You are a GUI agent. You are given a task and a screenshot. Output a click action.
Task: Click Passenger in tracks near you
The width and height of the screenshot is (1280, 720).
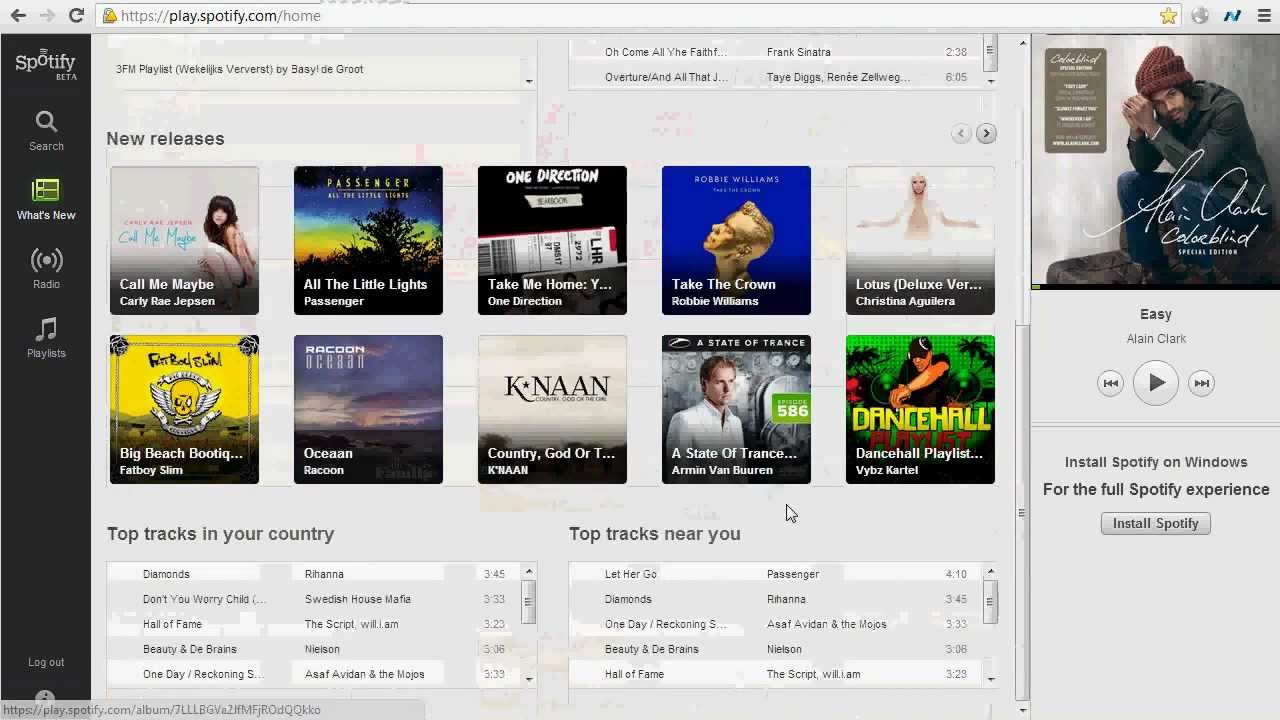pyautogui.click(x=793, y=574)
